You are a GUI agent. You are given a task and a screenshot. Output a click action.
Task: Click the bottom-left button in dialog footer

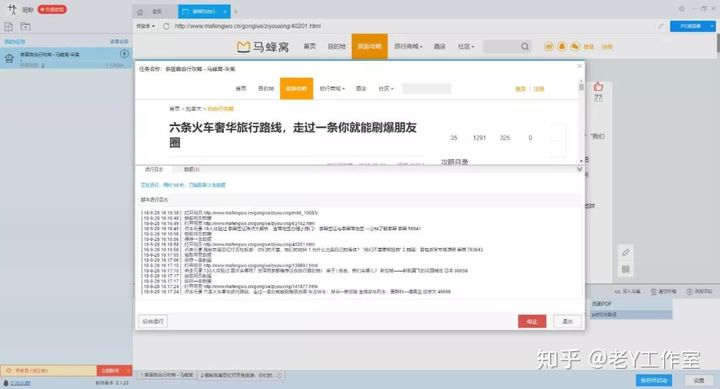click(152, 321)
